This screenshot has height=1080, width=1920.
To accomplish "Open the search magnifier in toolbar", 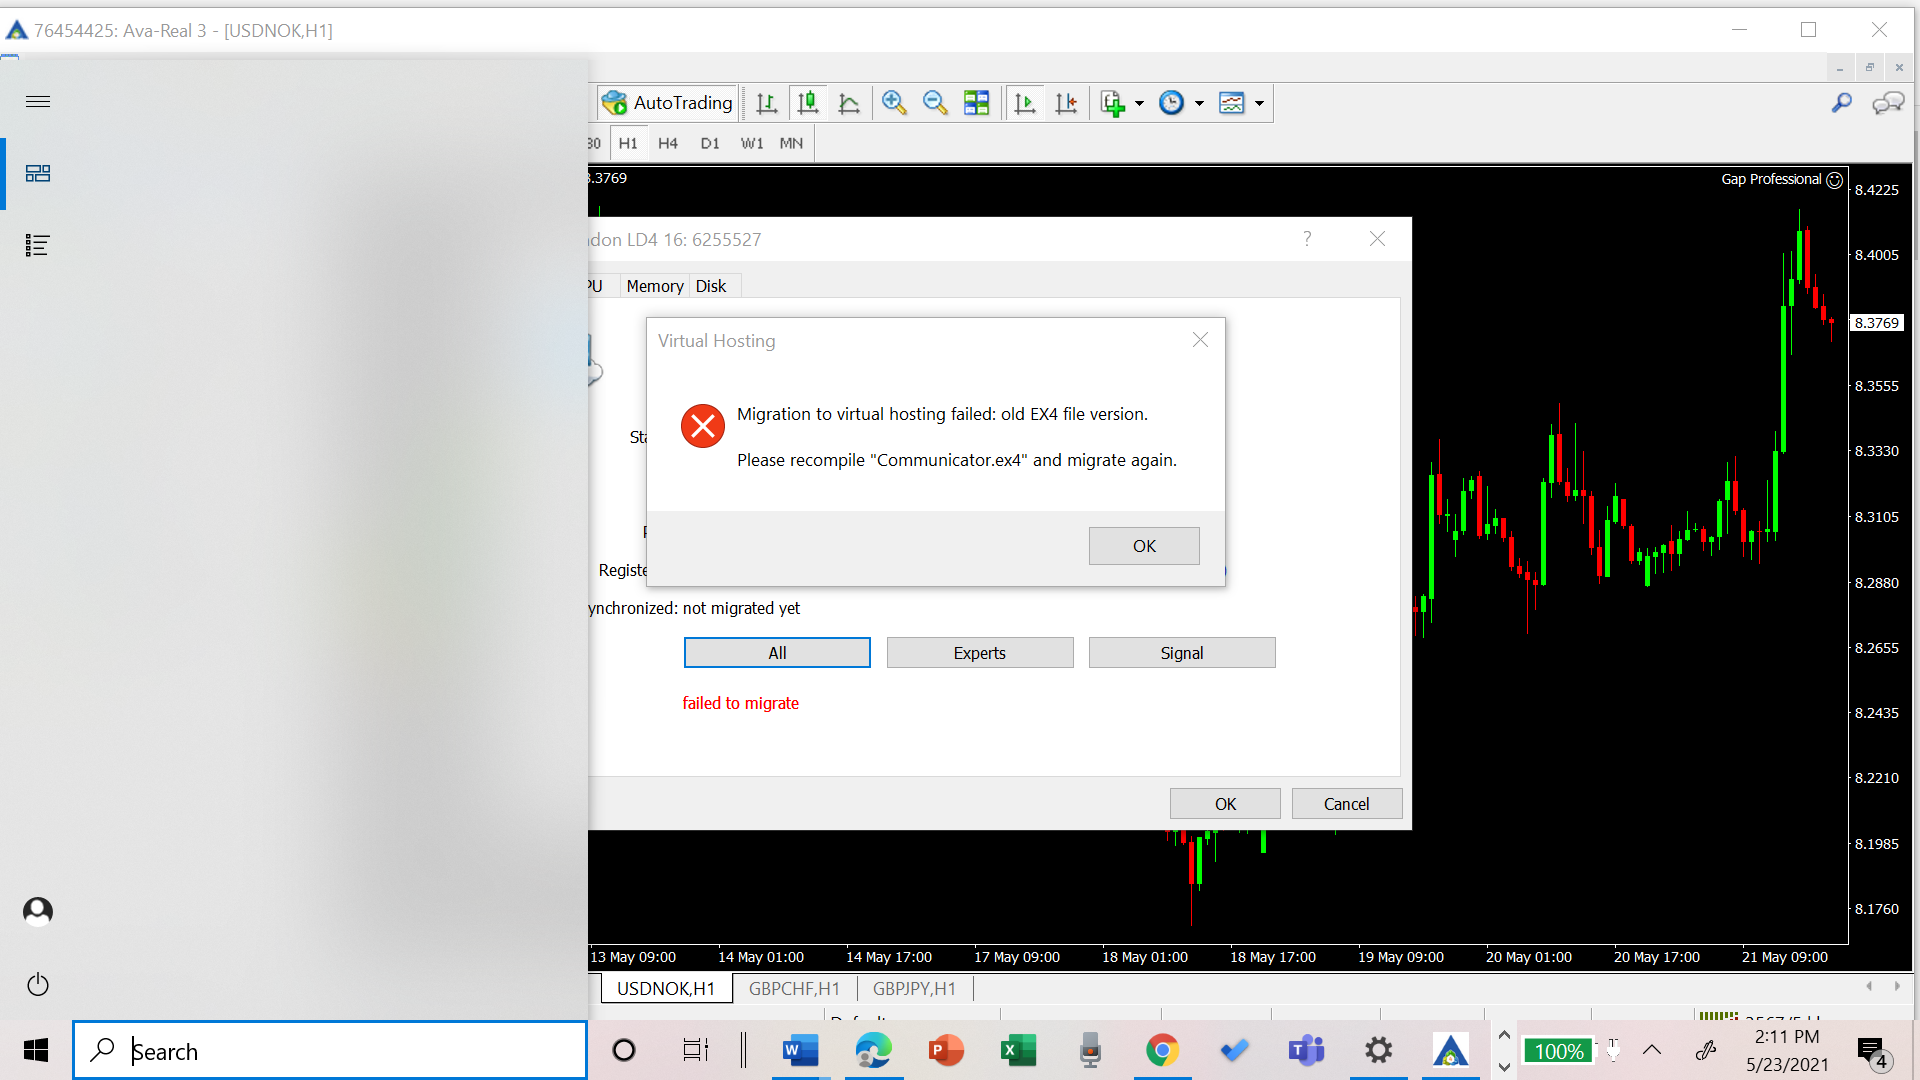I will [1841, 103].
